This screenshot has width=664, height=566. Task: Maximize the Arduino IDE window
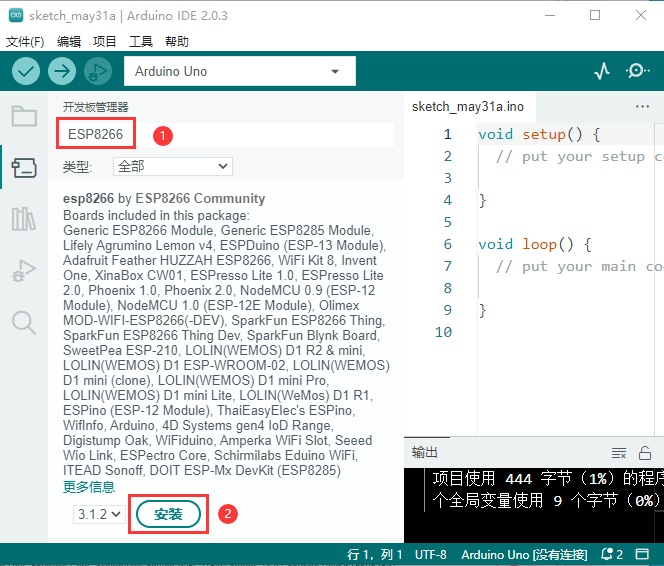pos(595,16)
